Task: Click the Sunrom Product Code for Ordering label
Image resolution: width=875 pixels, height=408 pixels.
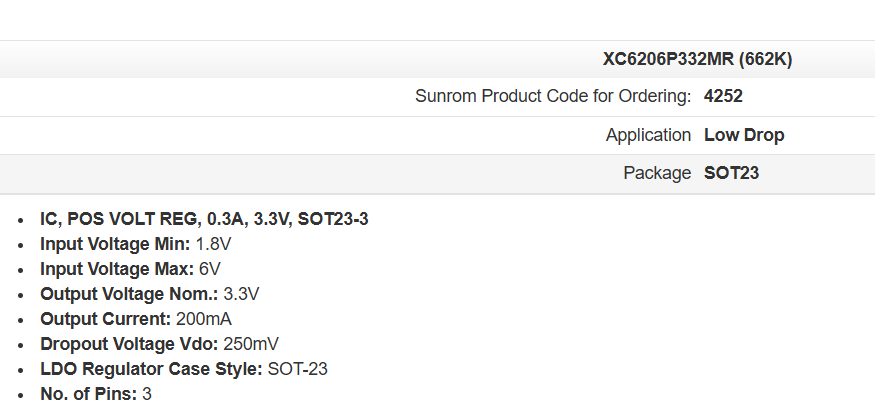Action: point(552,97)
